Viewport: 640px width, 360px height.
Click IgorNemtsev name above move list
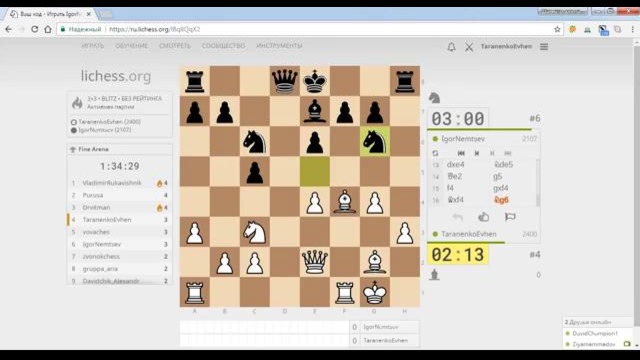coord(463,139)
